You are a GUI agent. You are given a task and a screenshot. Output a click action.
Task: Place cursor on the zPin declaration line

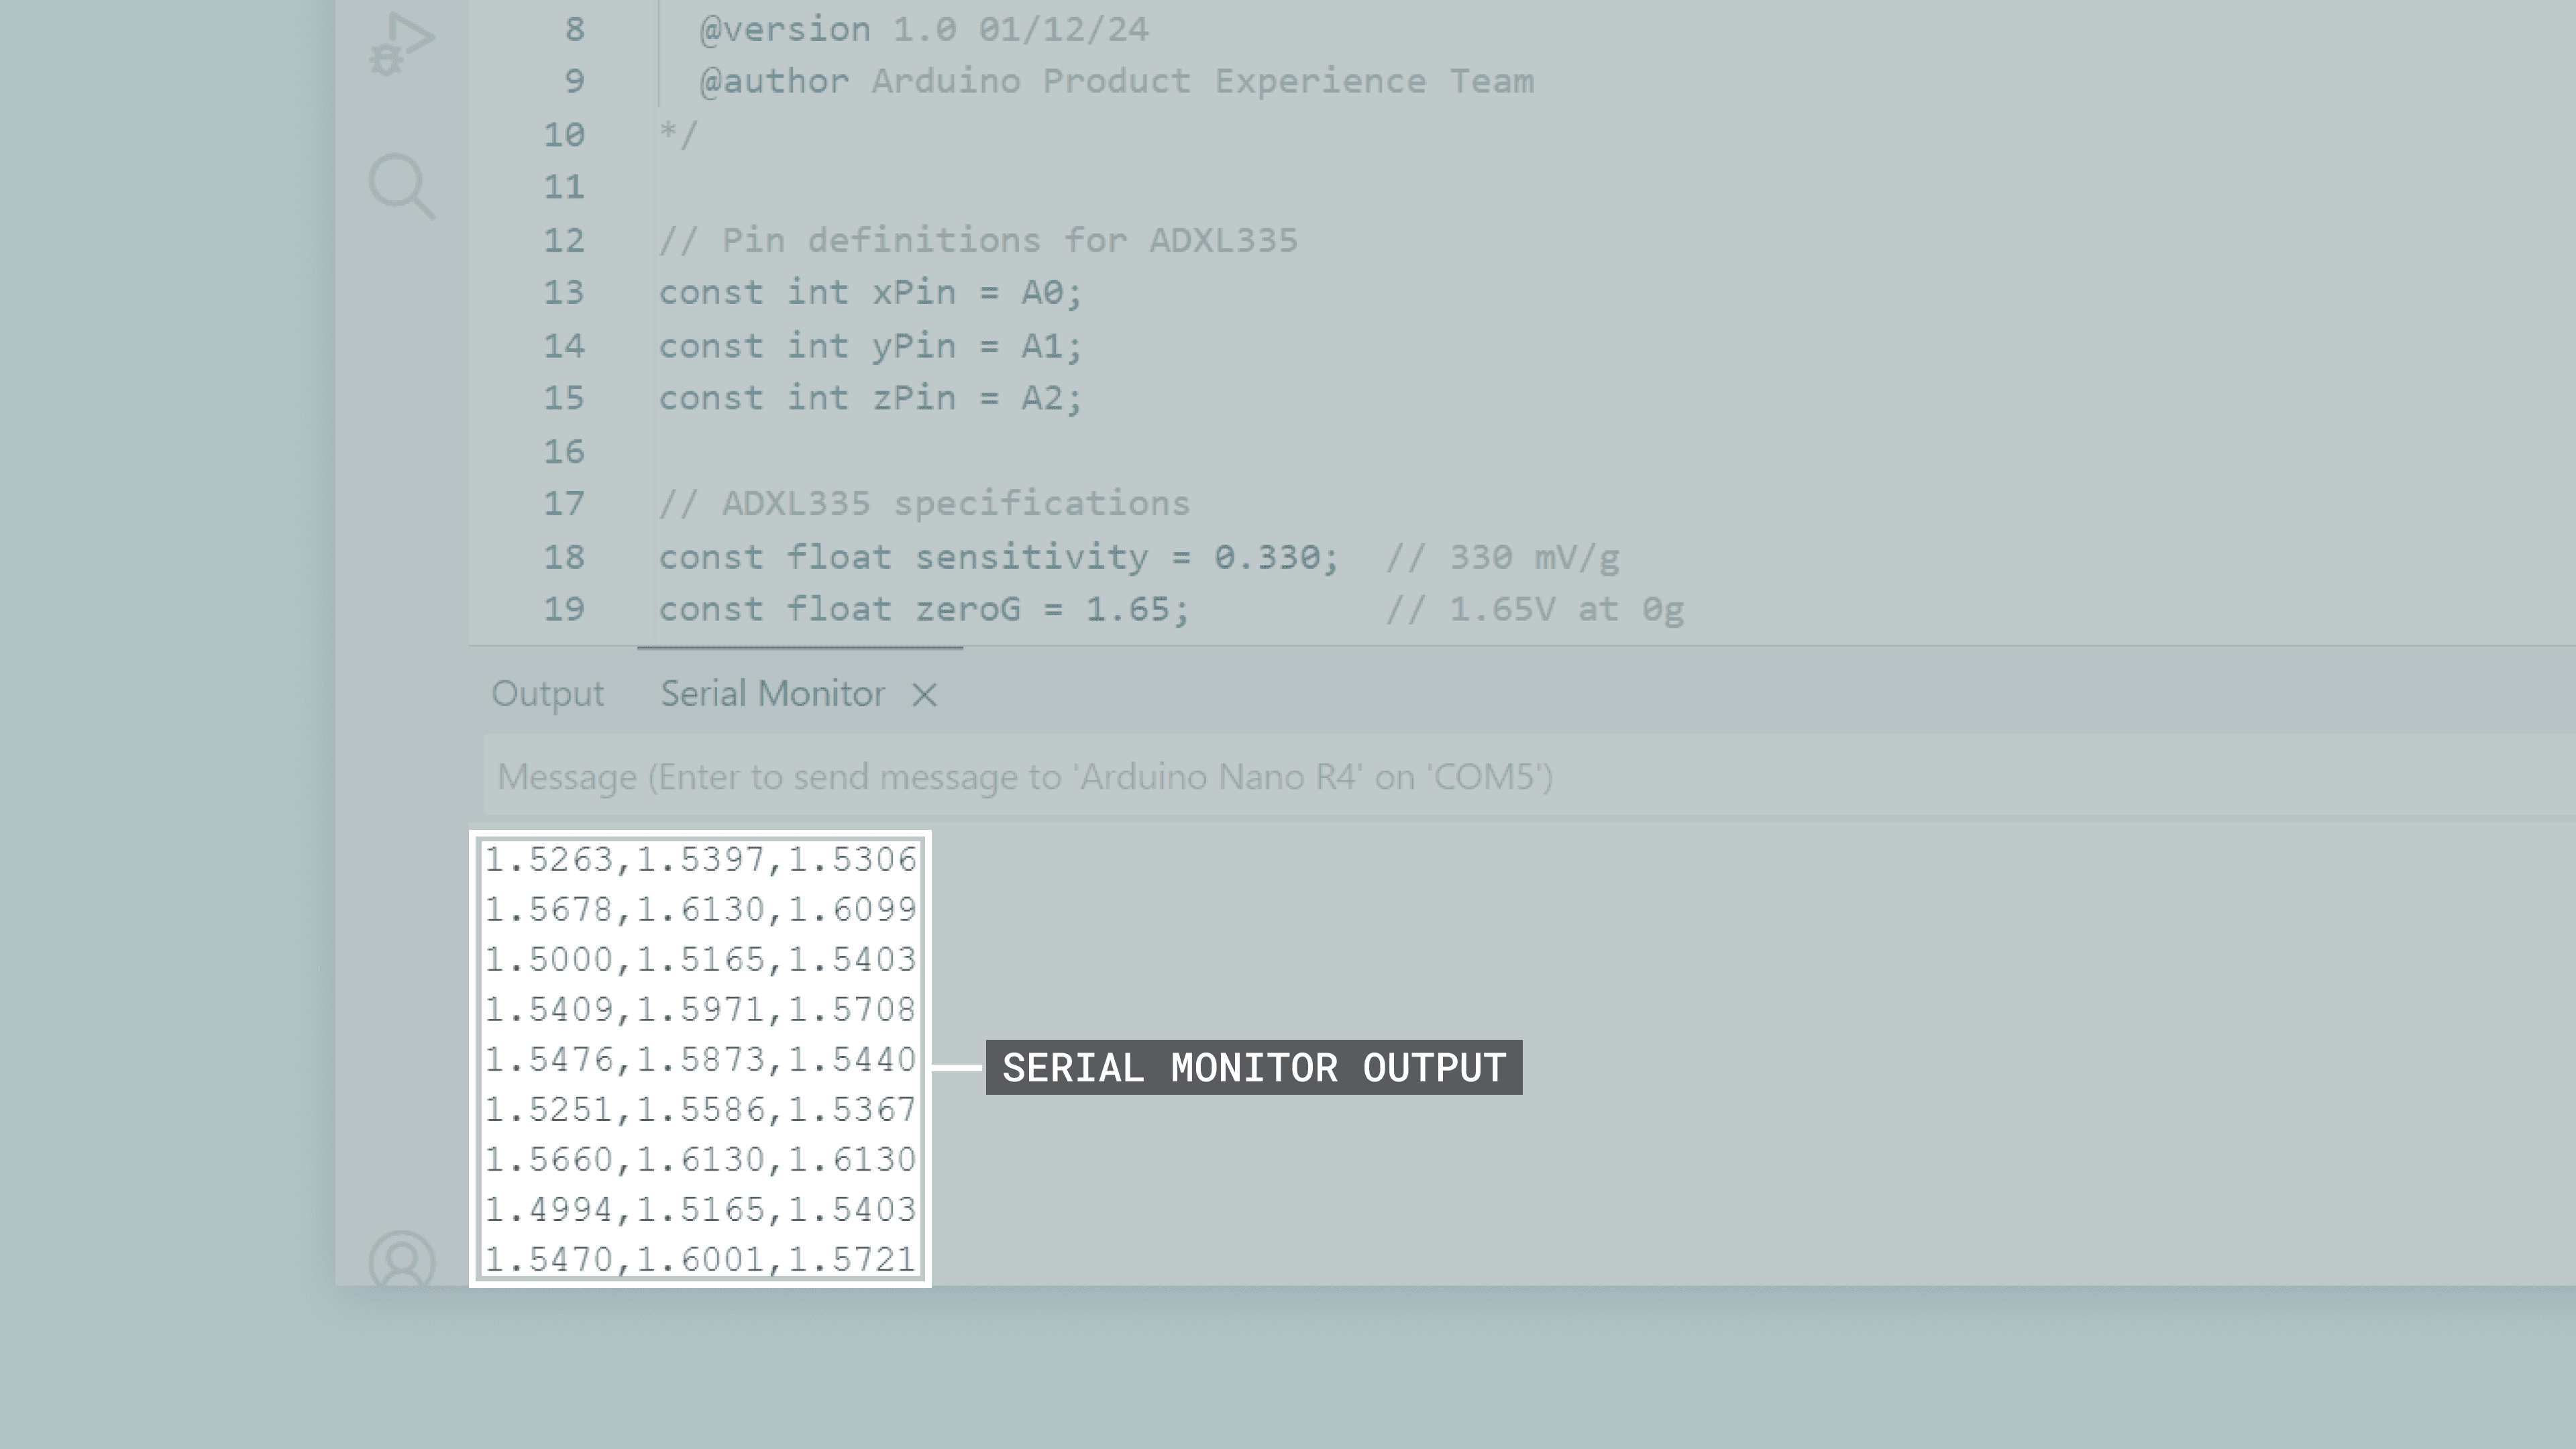(x=870, y=398)
